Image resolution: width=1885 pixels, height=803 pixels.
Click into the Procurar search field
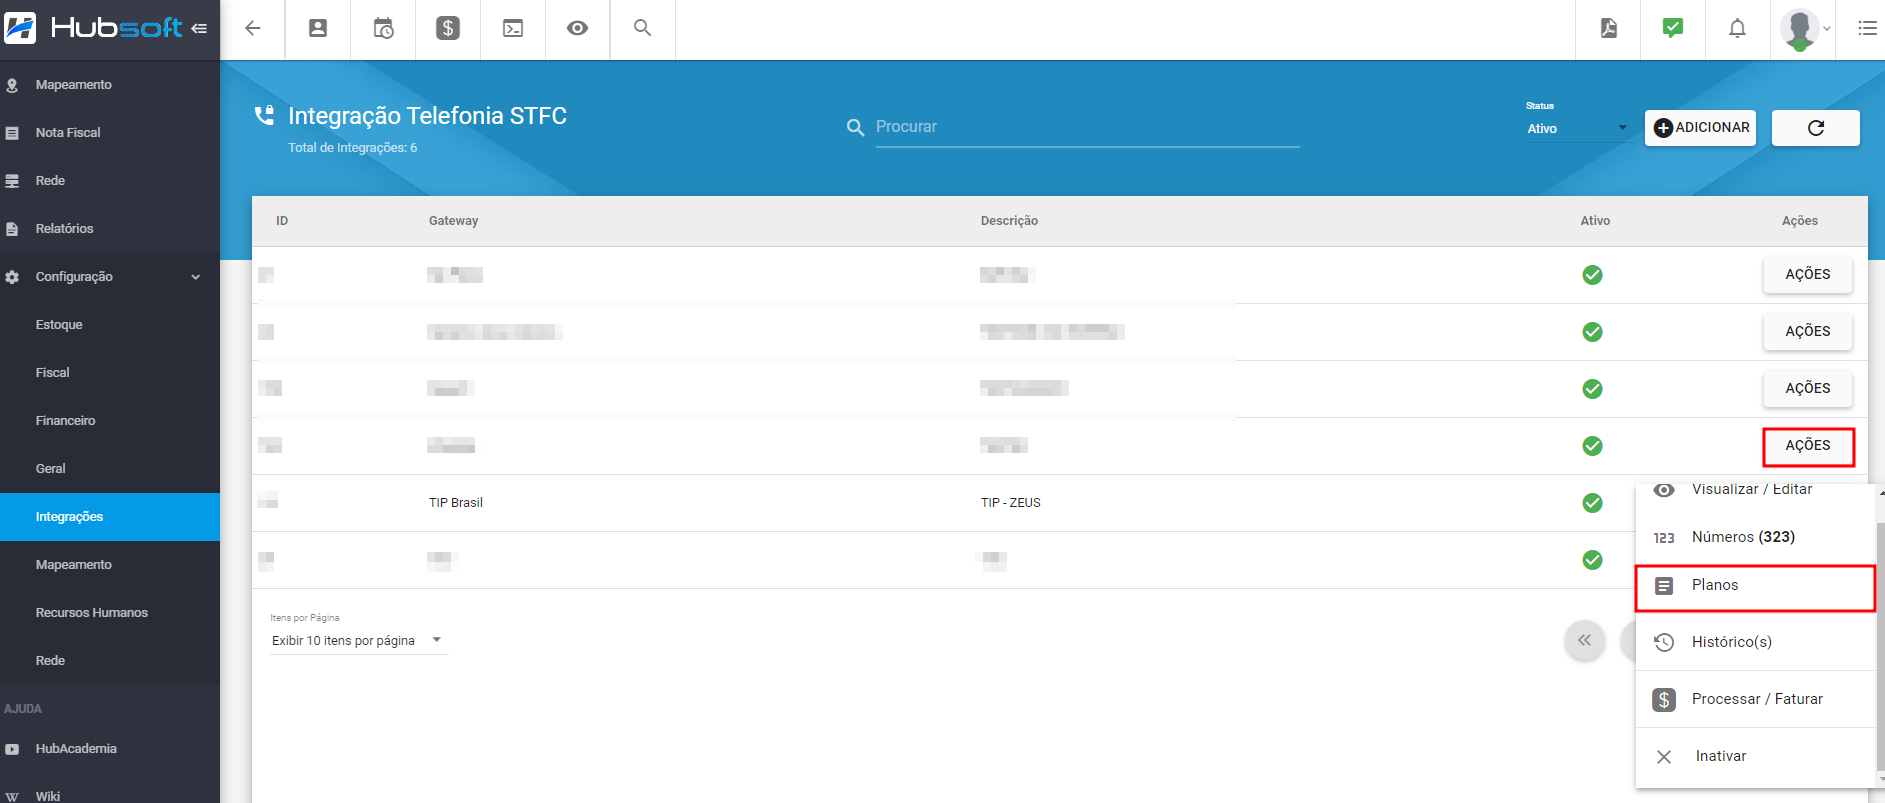click(1087, 127)
